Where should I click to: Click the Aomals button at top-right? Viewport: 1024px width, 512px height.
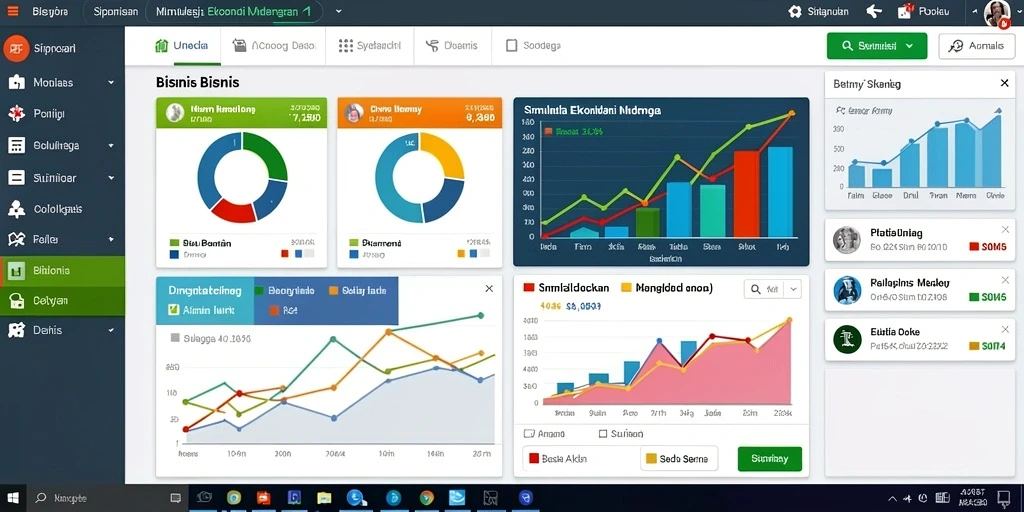coord(976,46)
